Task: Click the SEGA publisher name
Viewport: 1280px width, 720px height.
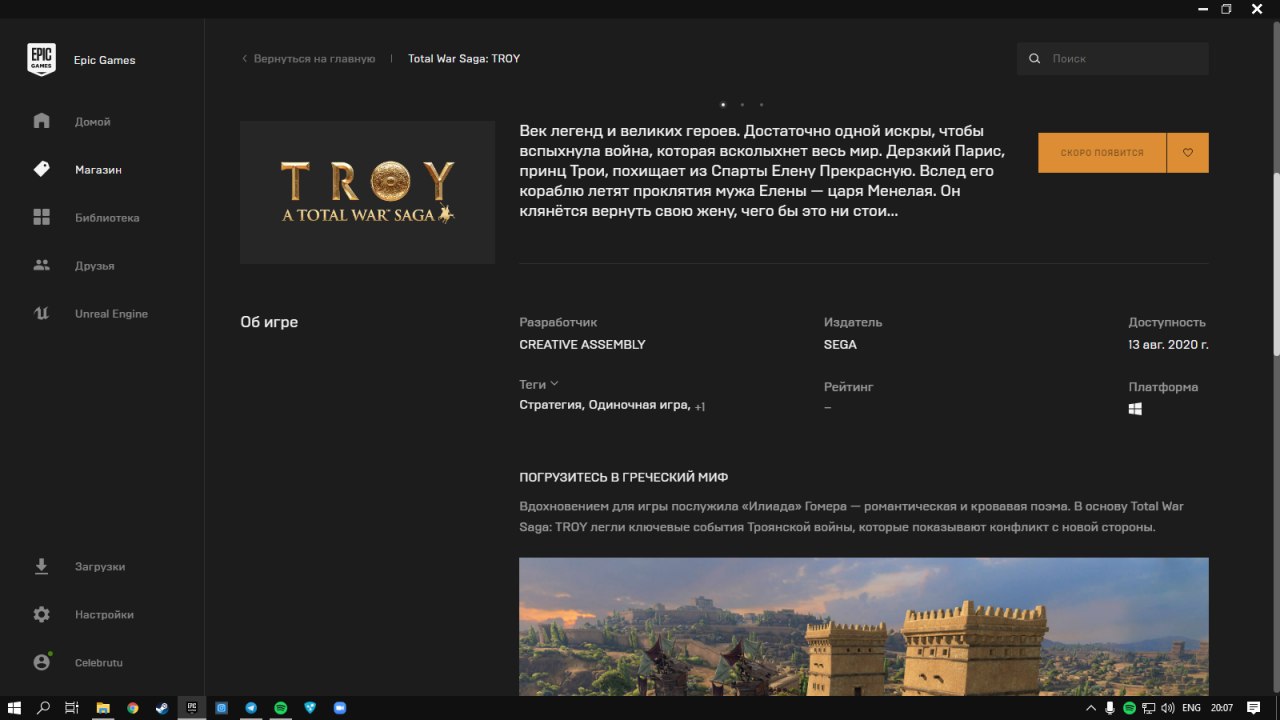Action: pyautogui.click(x=840, y=345)
